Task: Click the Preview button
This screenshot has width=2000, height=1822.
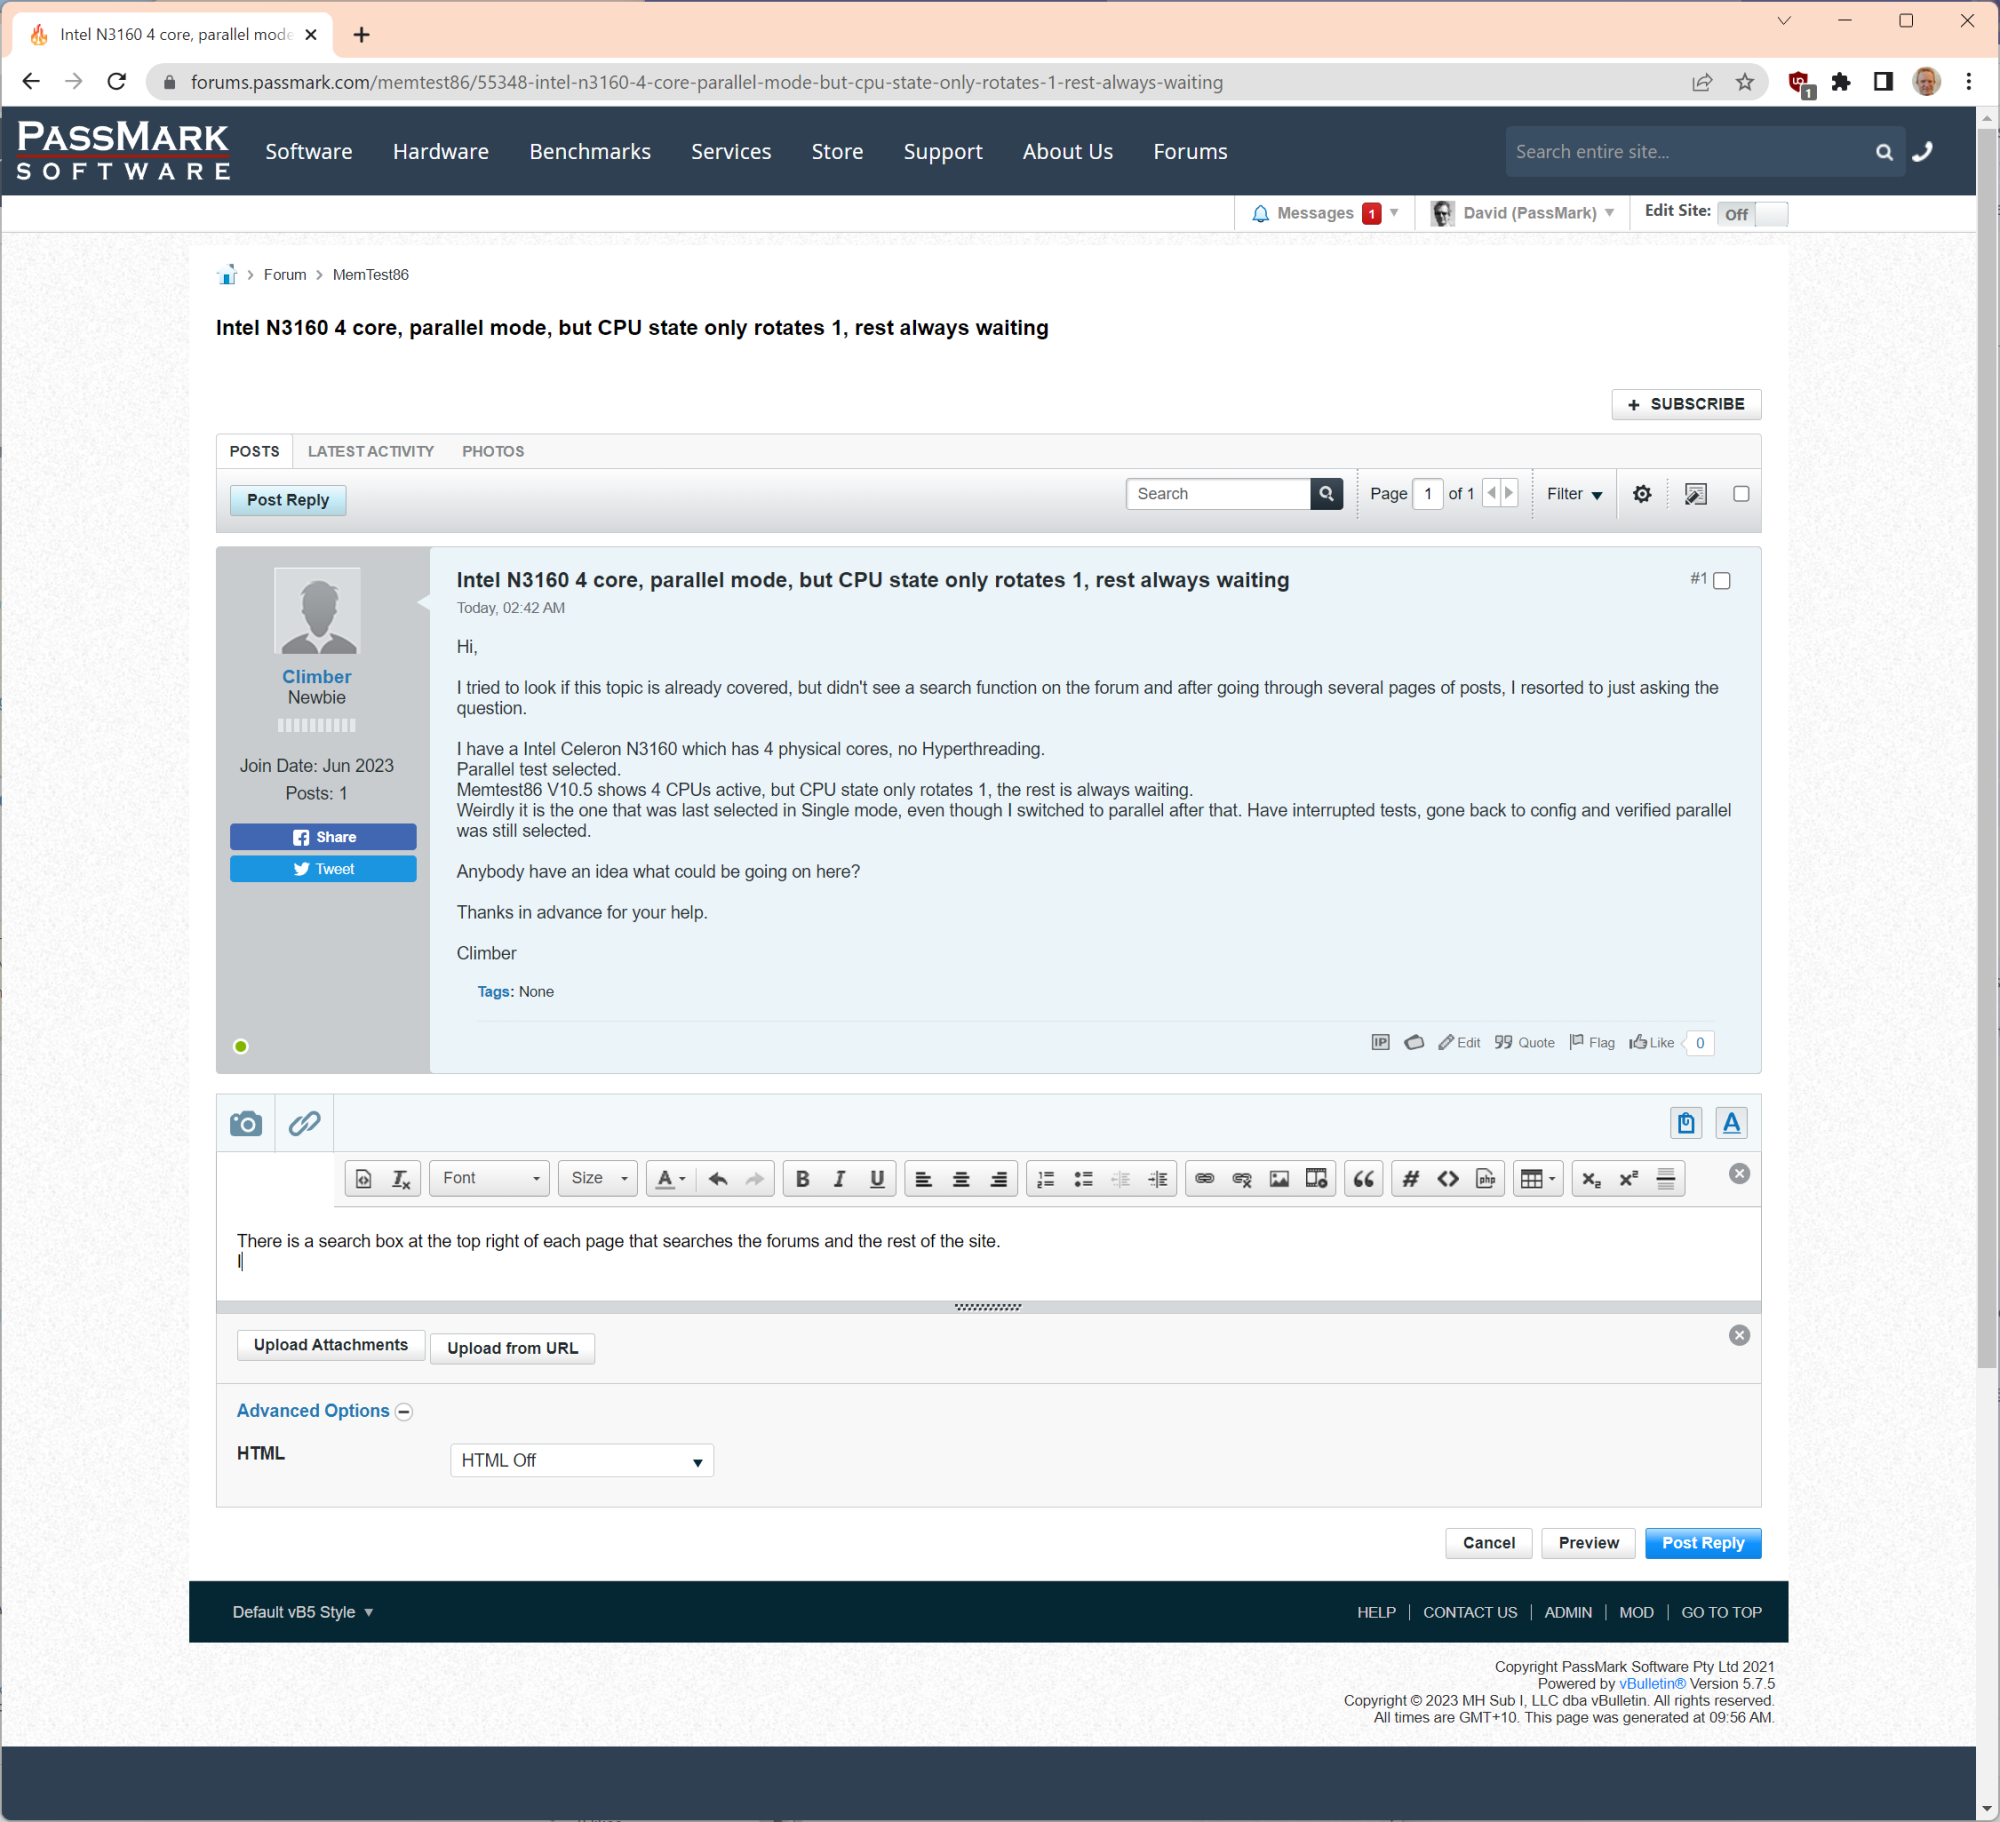Action: click(1588, 1543)
